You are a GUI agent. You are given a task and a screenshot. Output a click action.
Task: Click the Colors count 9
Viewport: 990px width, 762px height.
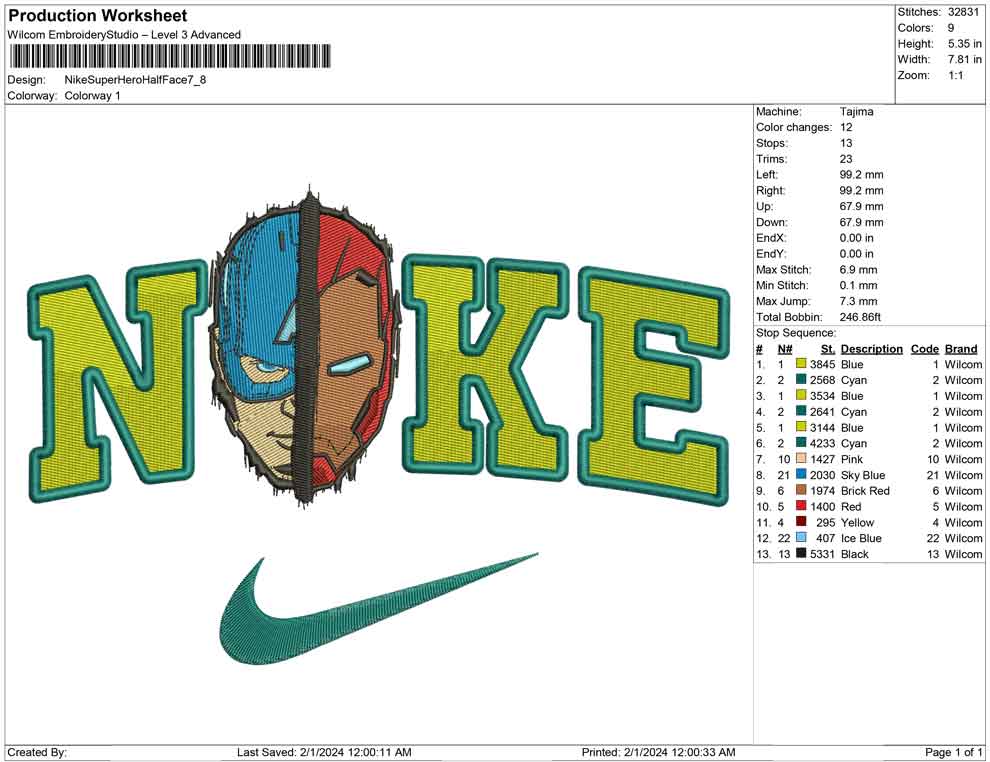coord(951,28)
